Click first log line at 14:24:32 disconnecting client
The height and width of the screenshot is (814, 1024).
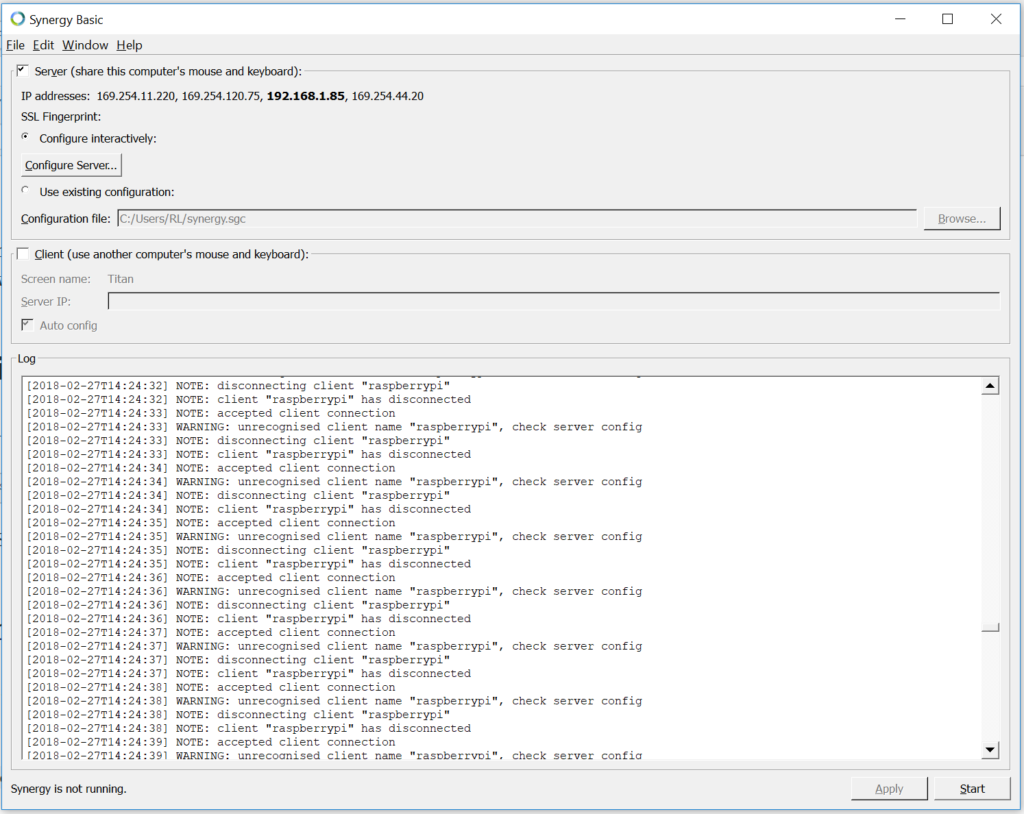tap(238, 385)
